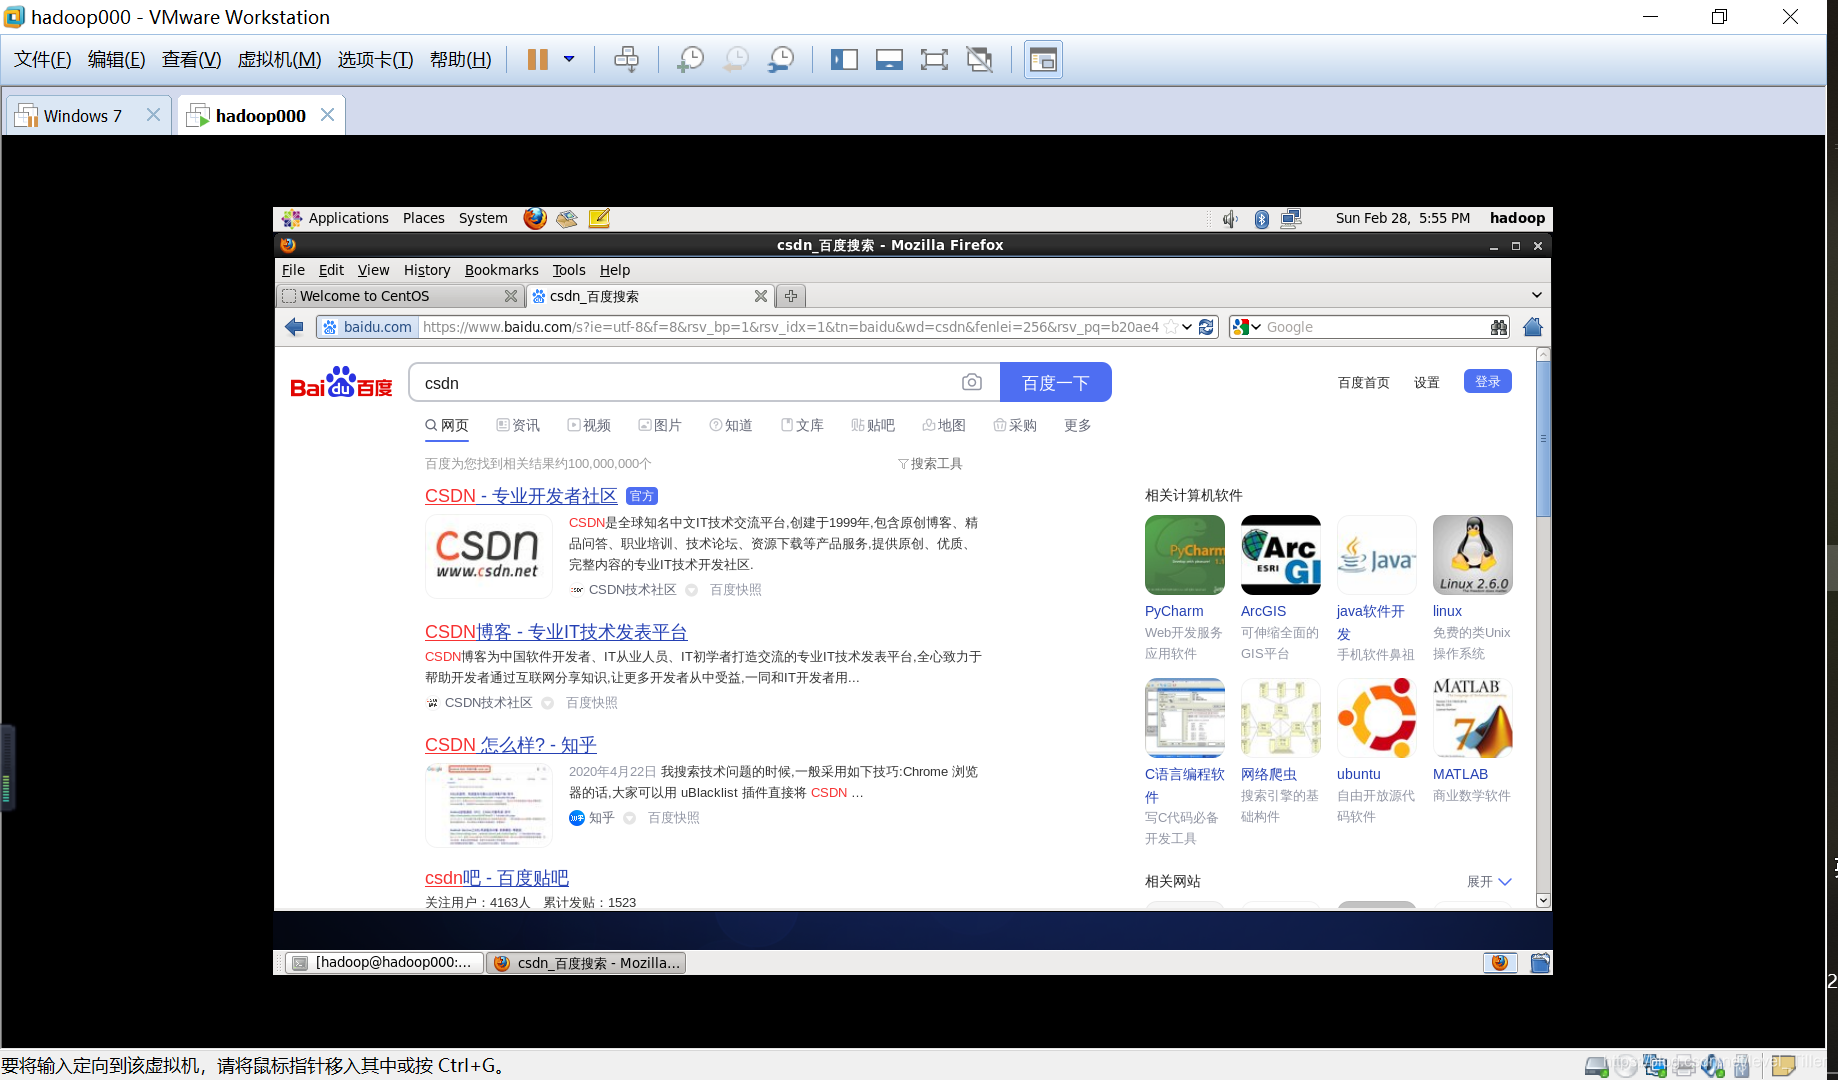Viewport: 1838px width, 1080px height.
Task: Launch Firefox from the GNOME panel icon
Action: [x=535, y=218]
